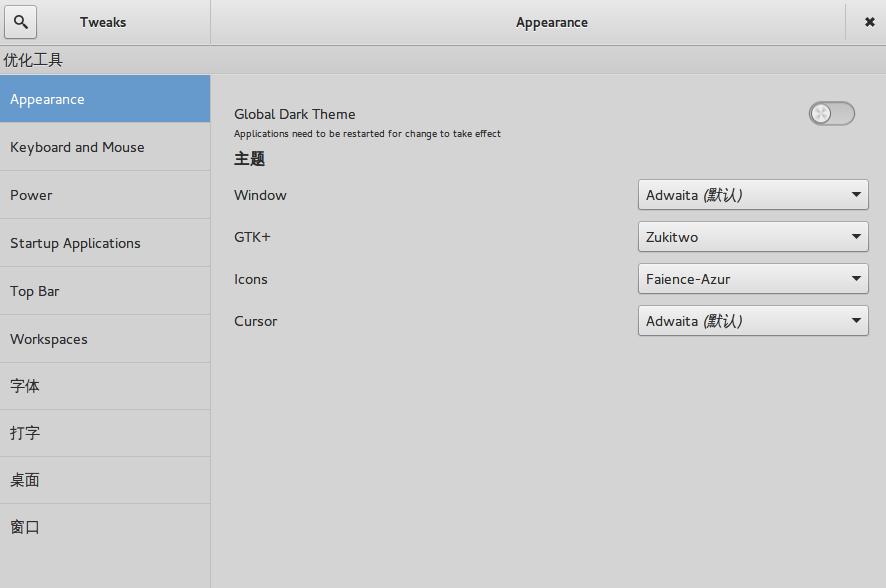The image size is (886, 588).
Task: Click the 优化工具 menu label
Action: pos(33,60)
